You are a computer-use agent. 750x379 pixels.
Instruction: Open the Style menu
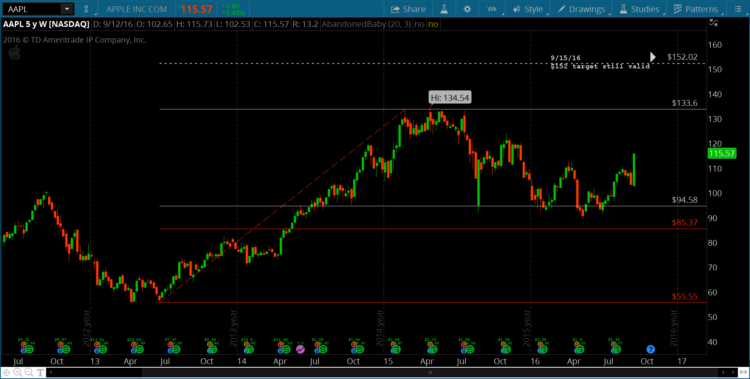[528, 9]
